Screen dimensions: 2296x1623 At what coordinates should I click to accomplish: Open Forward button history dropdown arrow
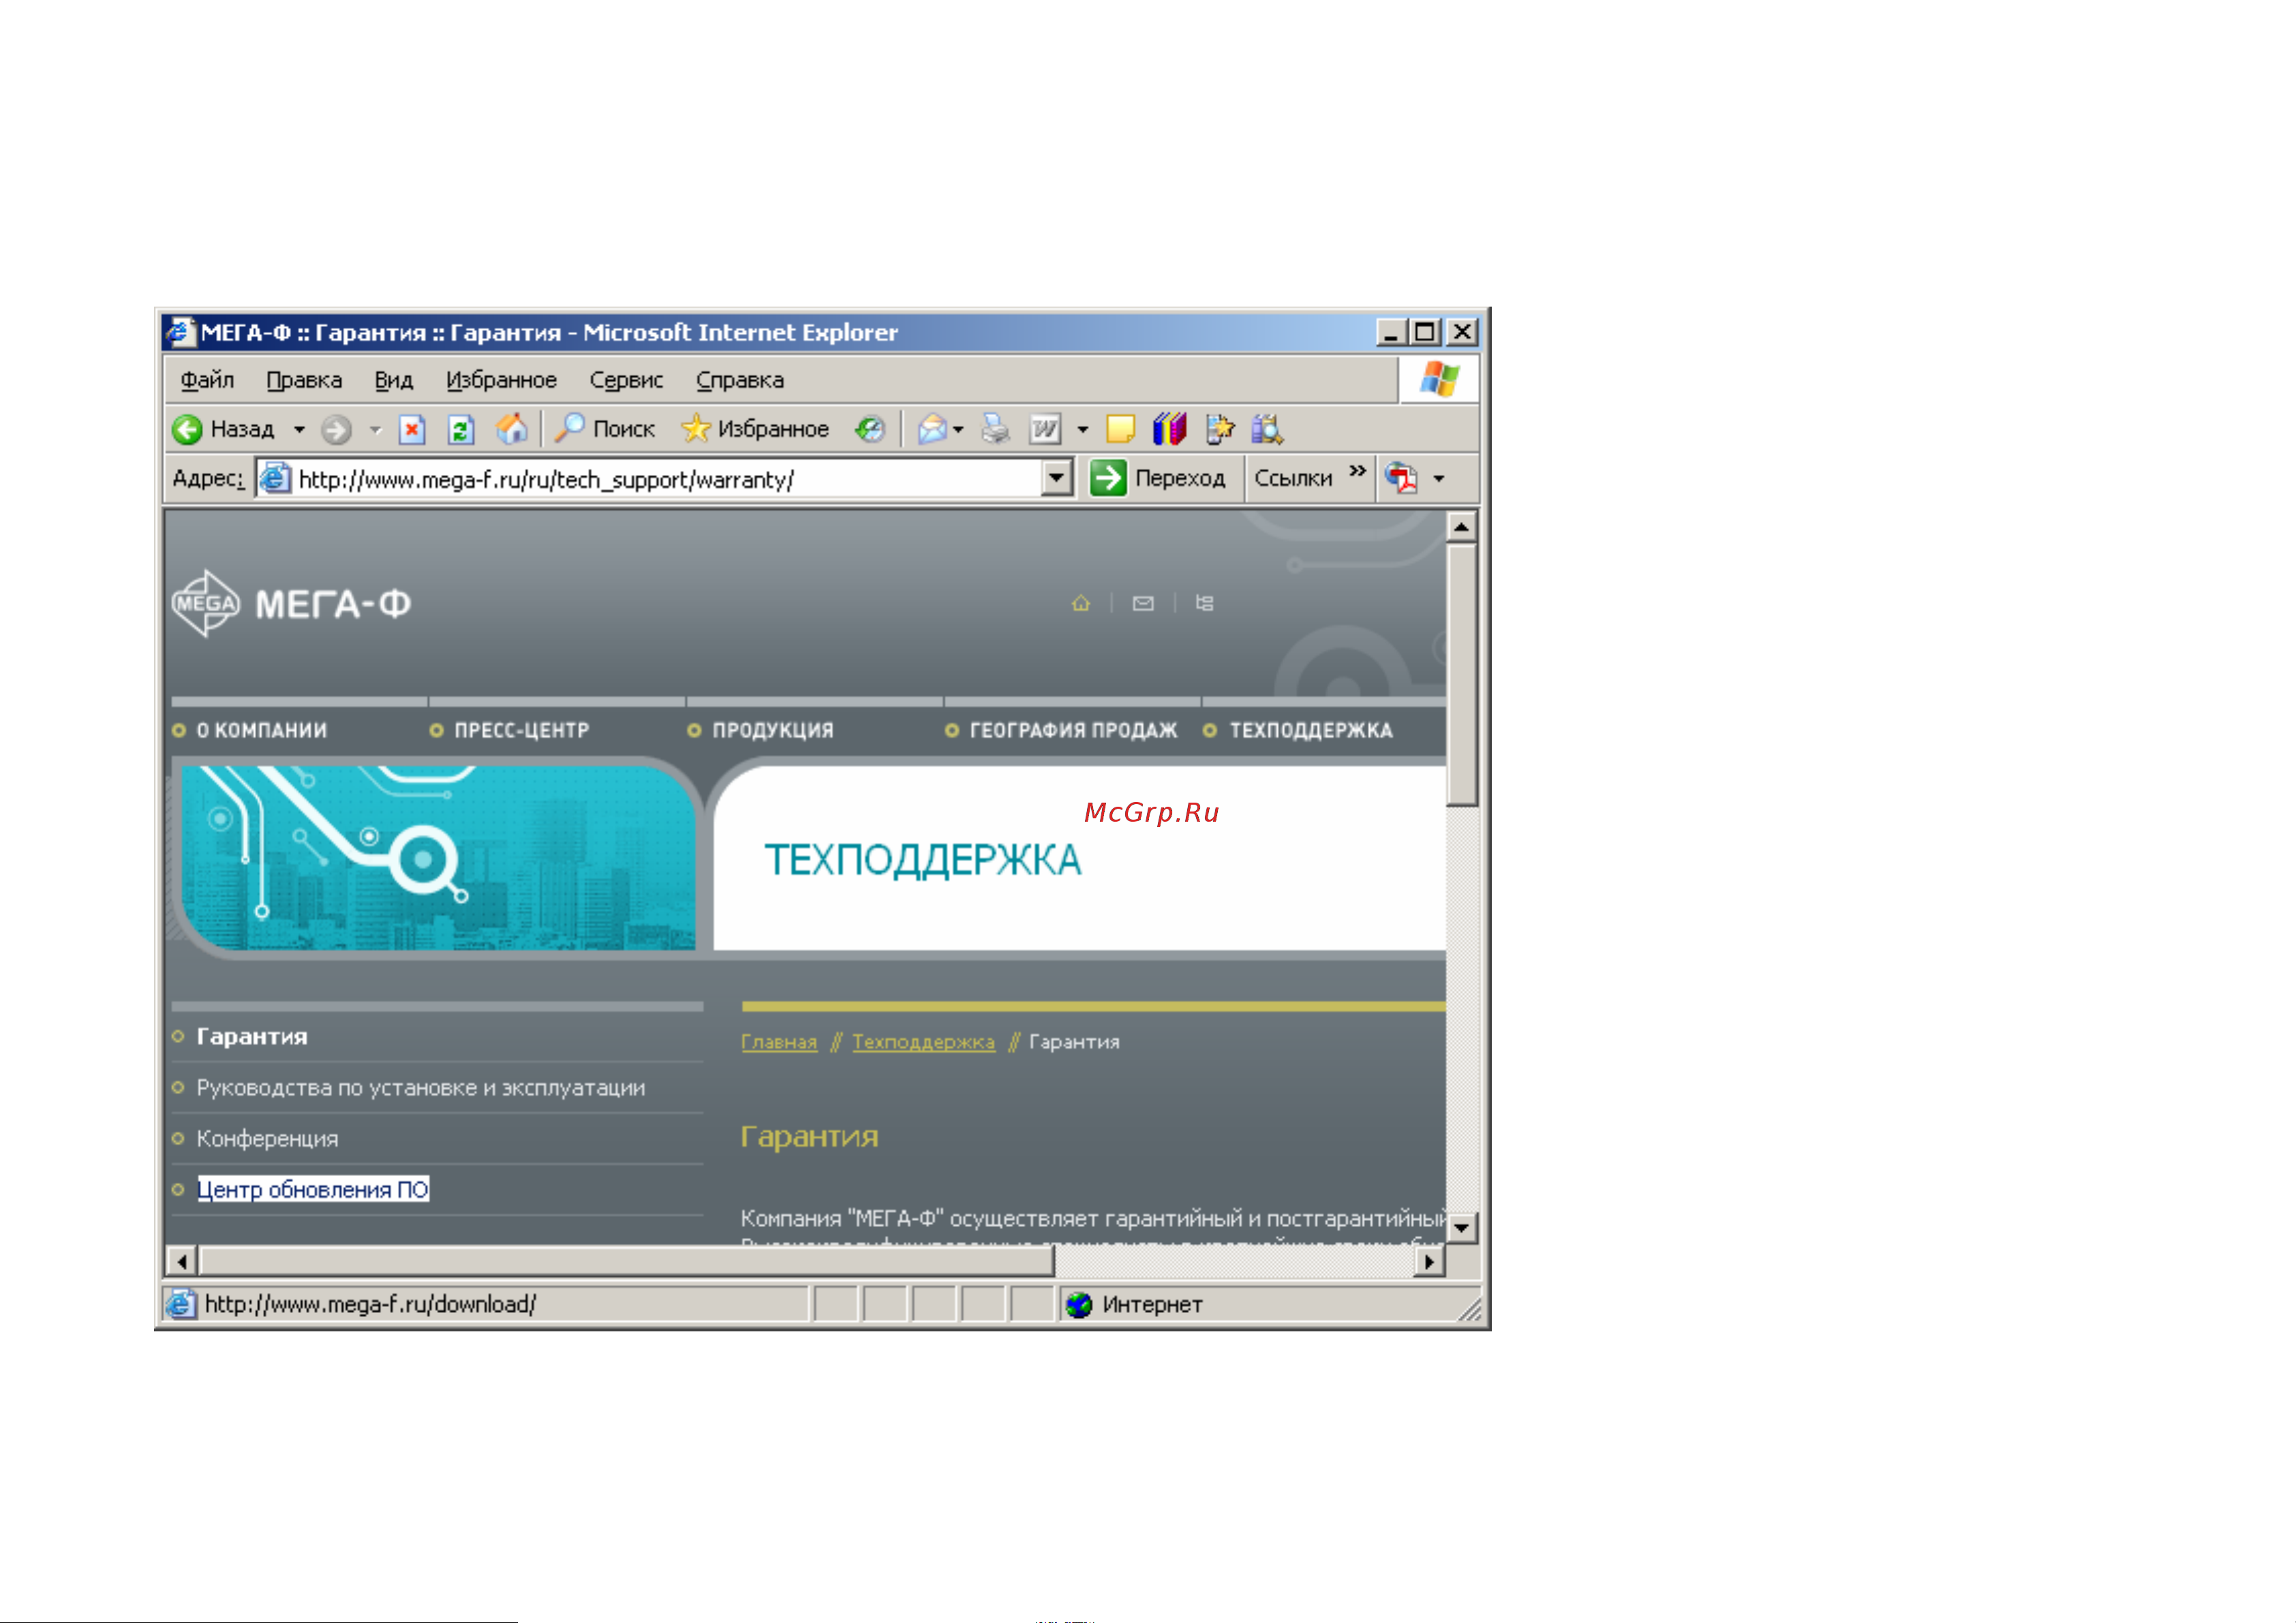[376, 430]
